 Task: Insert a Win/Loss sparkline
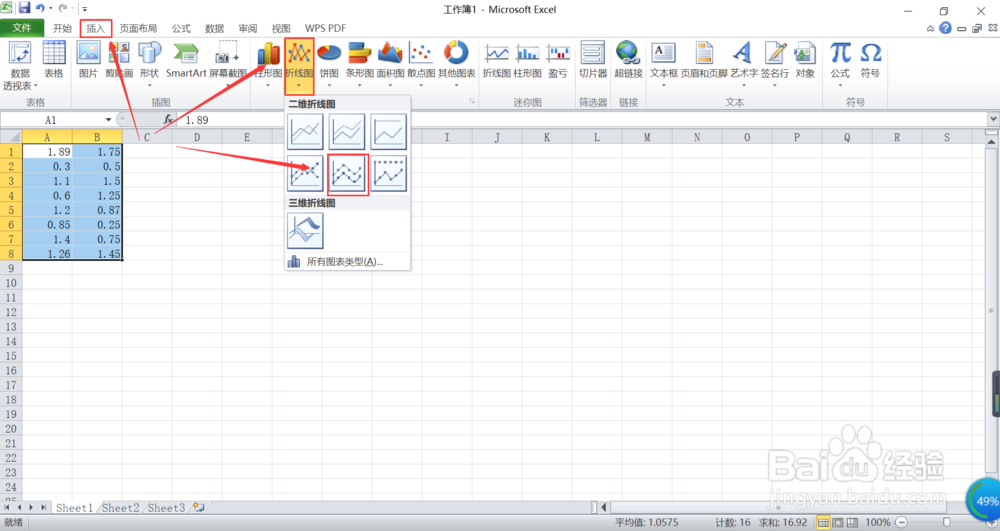pos(558,61)
